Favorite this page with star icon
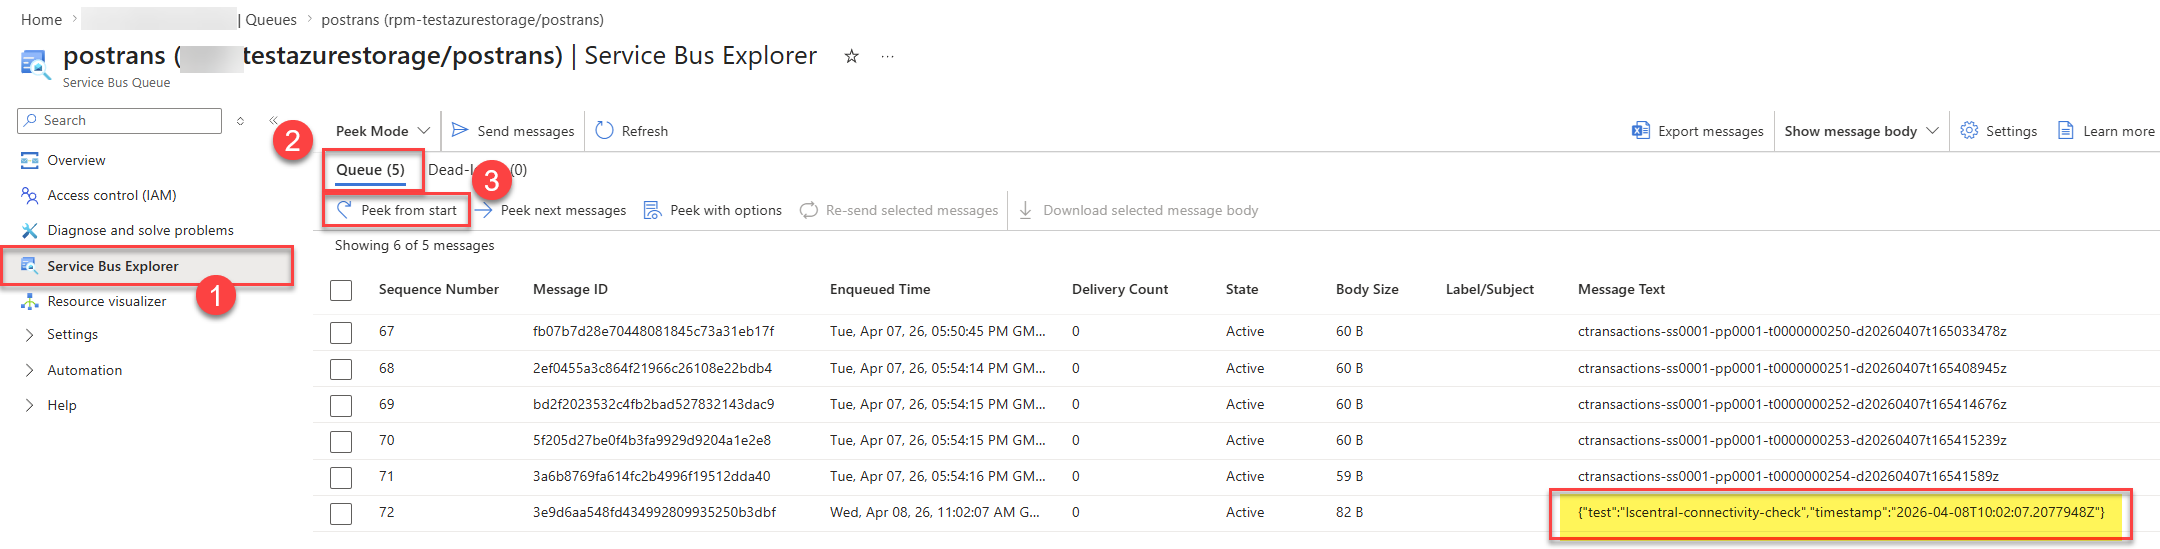2160x549 pixels. [x=851, y=56]
